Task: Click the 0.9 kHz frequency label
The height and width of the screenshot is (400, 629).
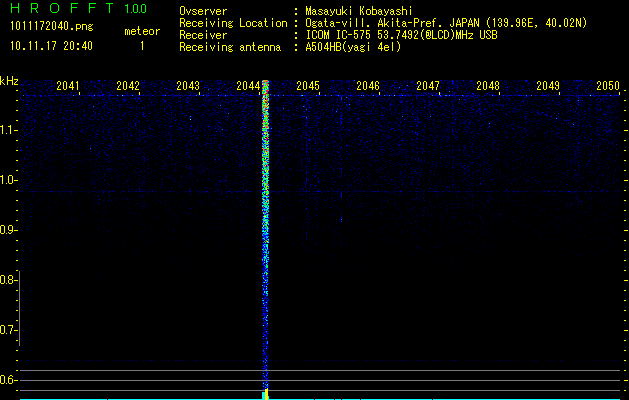Action: click(7, 230)
